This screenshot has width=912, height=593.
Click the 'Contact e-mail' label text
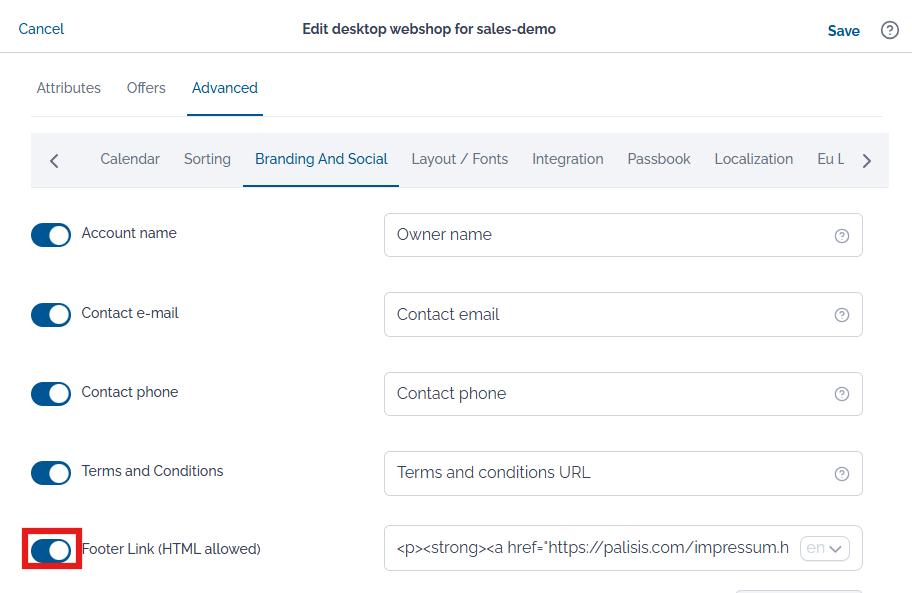pos(130,313)
